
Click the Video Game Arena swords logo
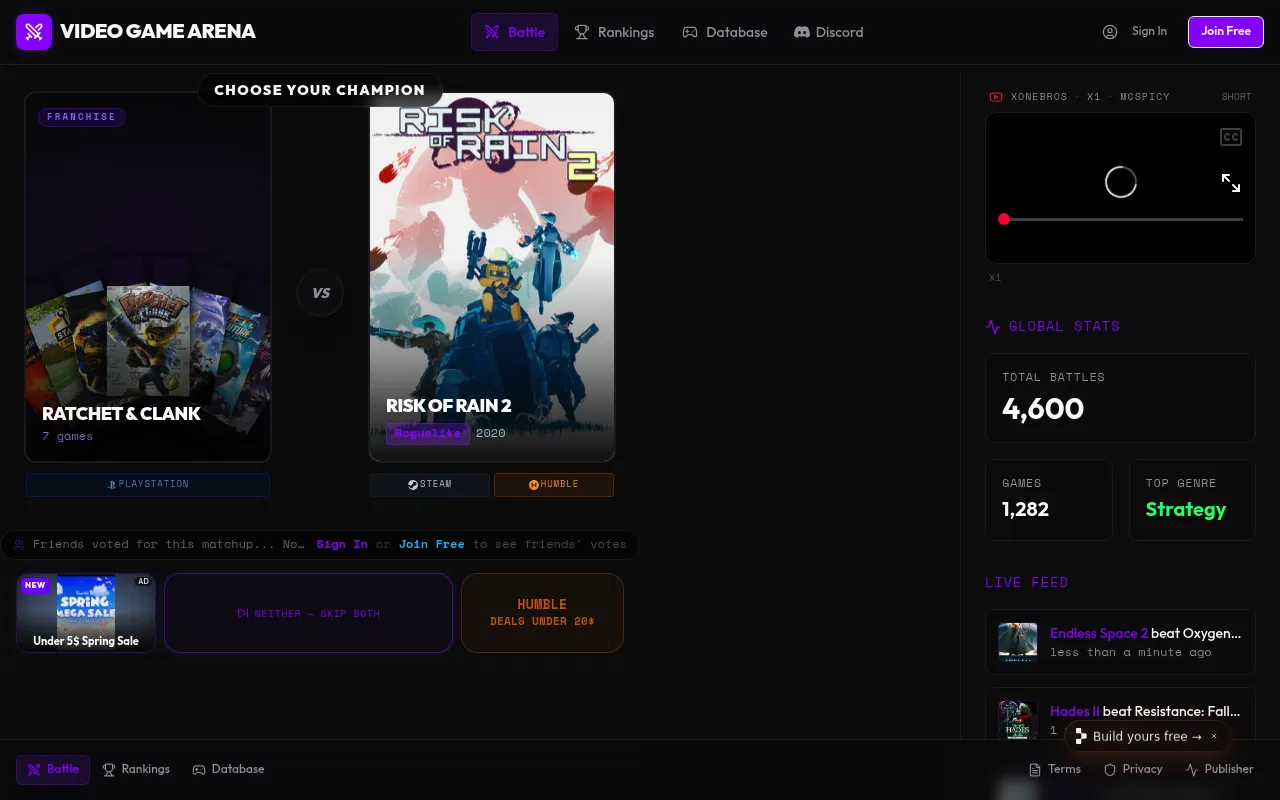(34, 32)
